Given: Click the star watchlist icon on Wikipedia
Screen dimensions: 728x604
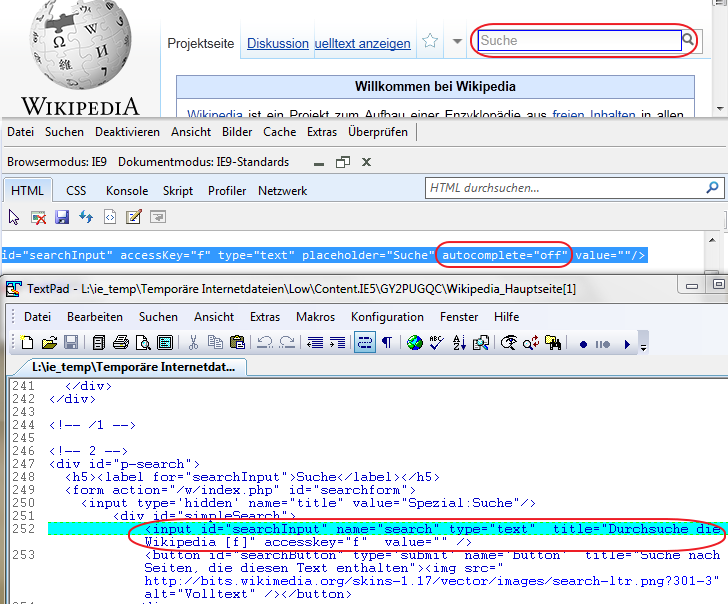Looking at the screenshot, I should (430, 41).
